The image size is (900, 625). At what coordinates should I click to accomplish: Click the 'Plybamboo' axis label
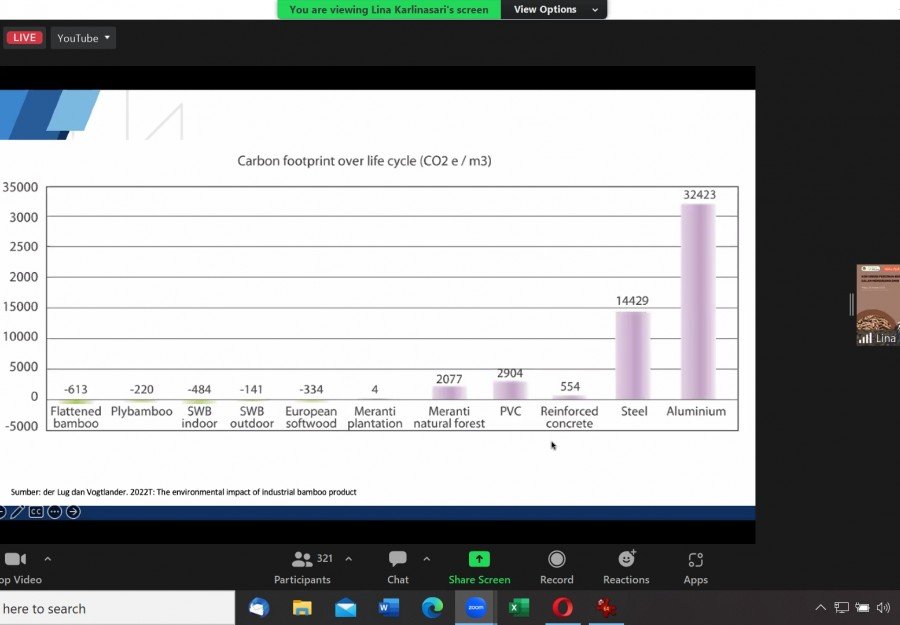tap(142, 411)
